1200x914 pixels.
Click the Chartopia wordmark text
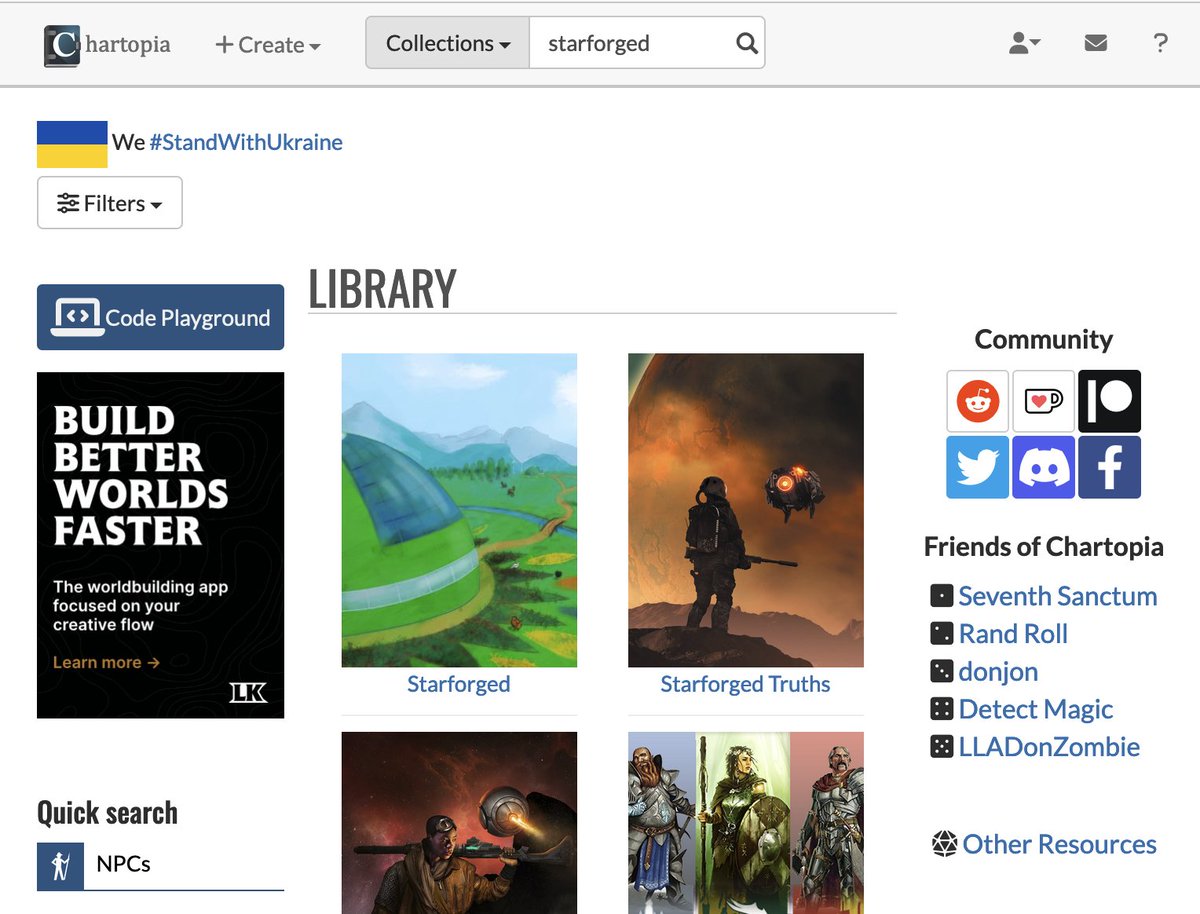point(128,45)
